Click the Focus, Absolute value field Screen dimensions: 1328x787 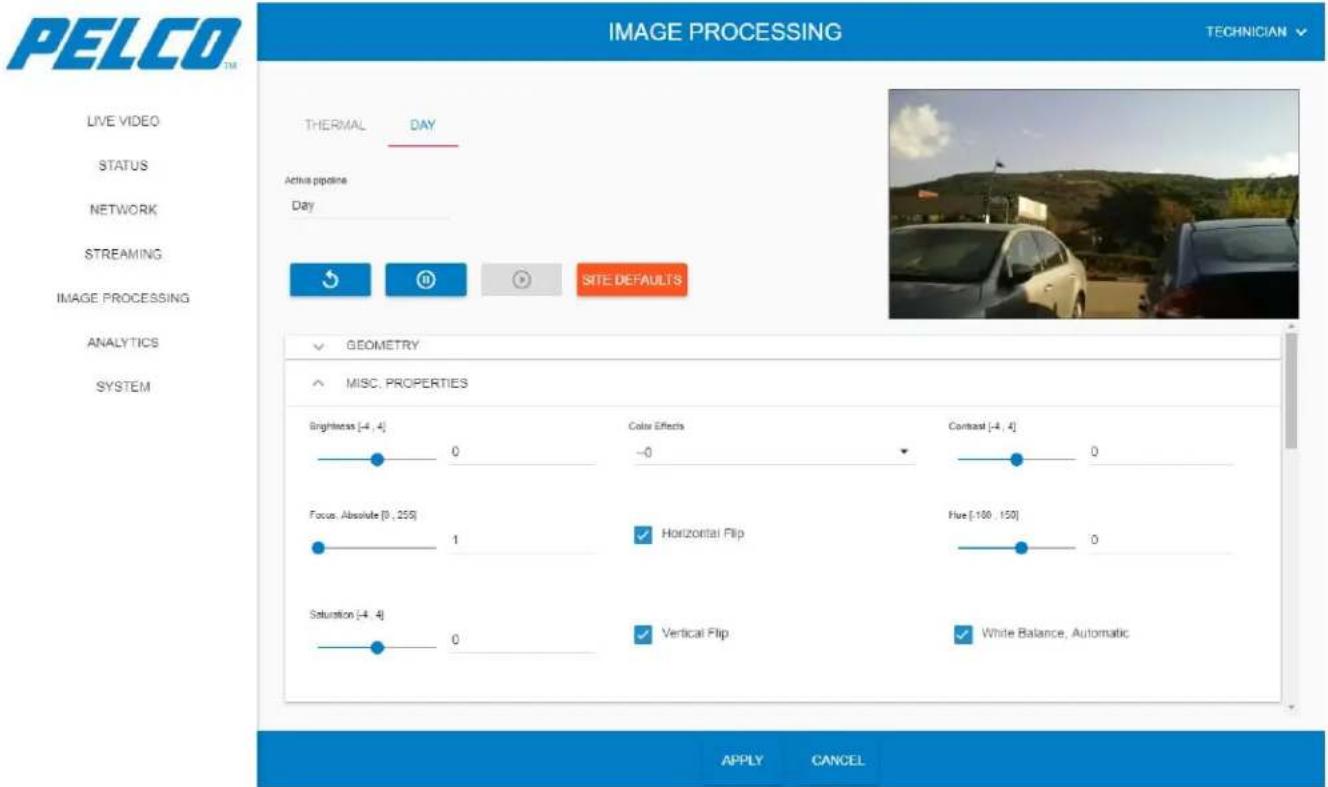pos(522,540)
